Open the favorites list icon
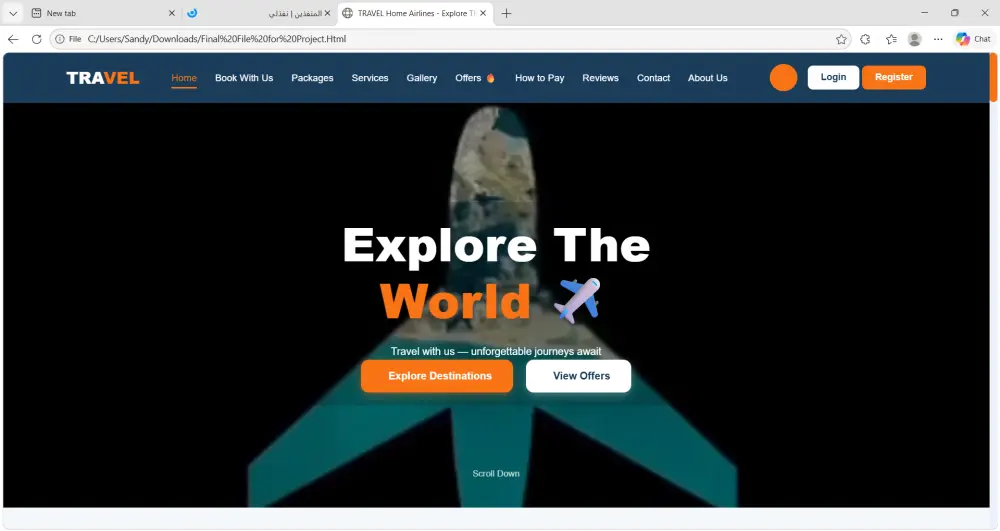The height and width of the screenshot is (531, 1000). click(x=891, y=39)
